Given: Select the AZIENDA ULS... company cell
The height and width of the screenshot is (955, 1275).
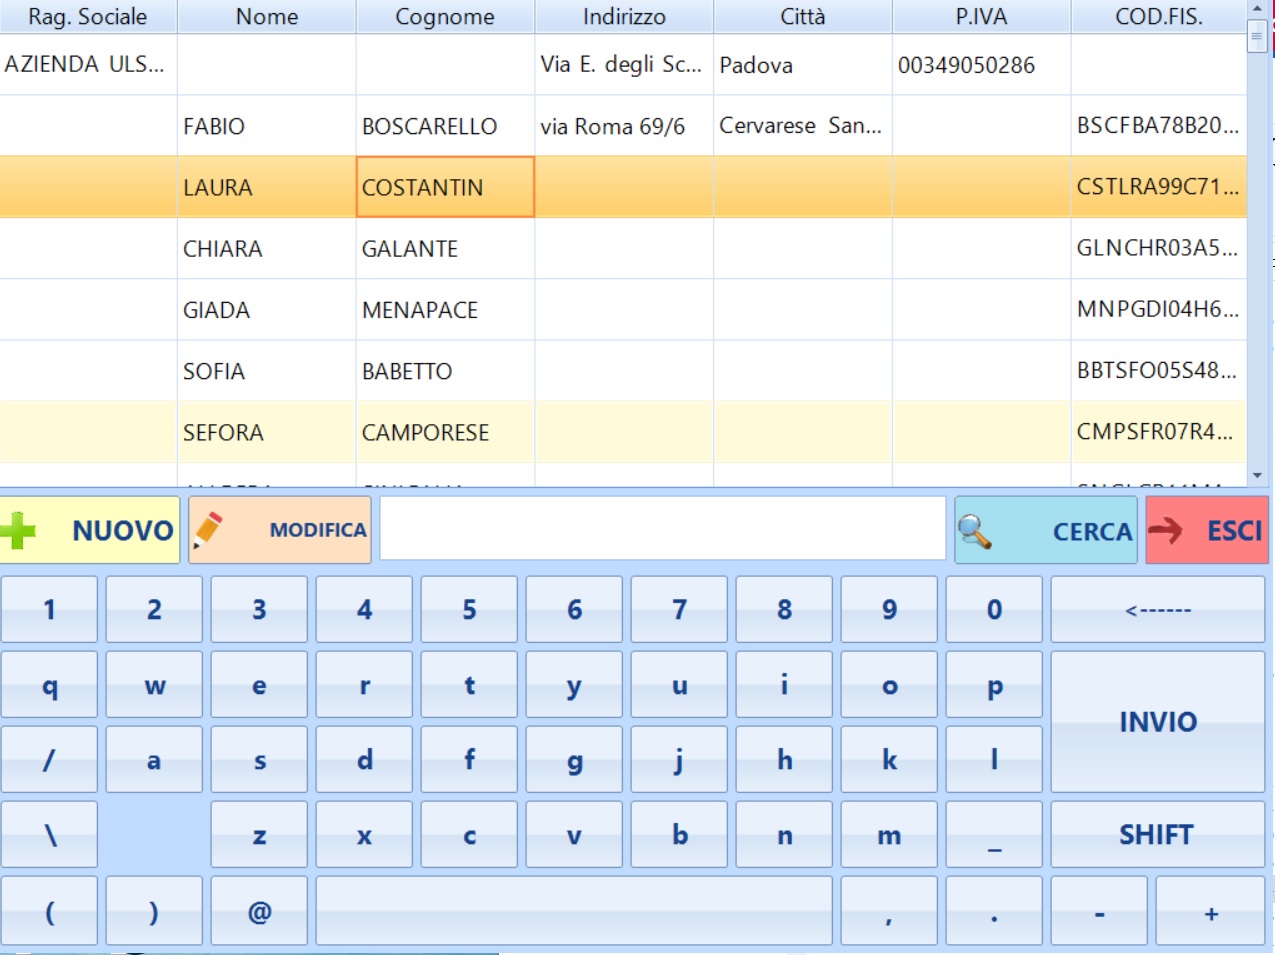Looking at the screenshot, I should pos(85,65).
